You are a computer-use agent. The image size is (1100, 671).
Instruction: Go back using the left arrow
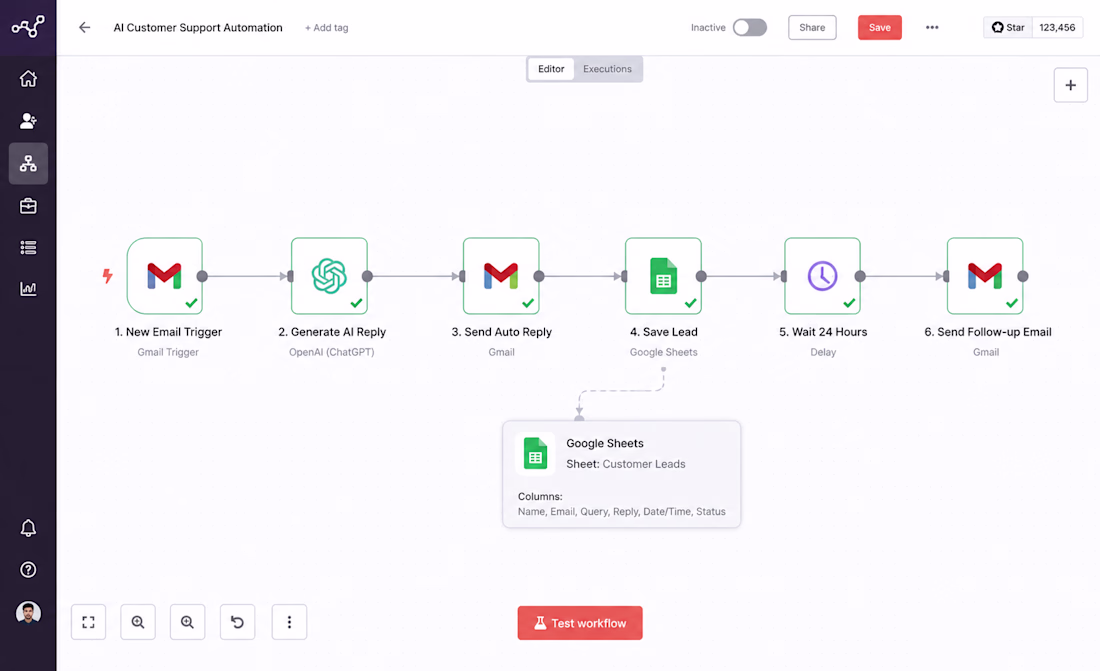click(x=84, y=27)
